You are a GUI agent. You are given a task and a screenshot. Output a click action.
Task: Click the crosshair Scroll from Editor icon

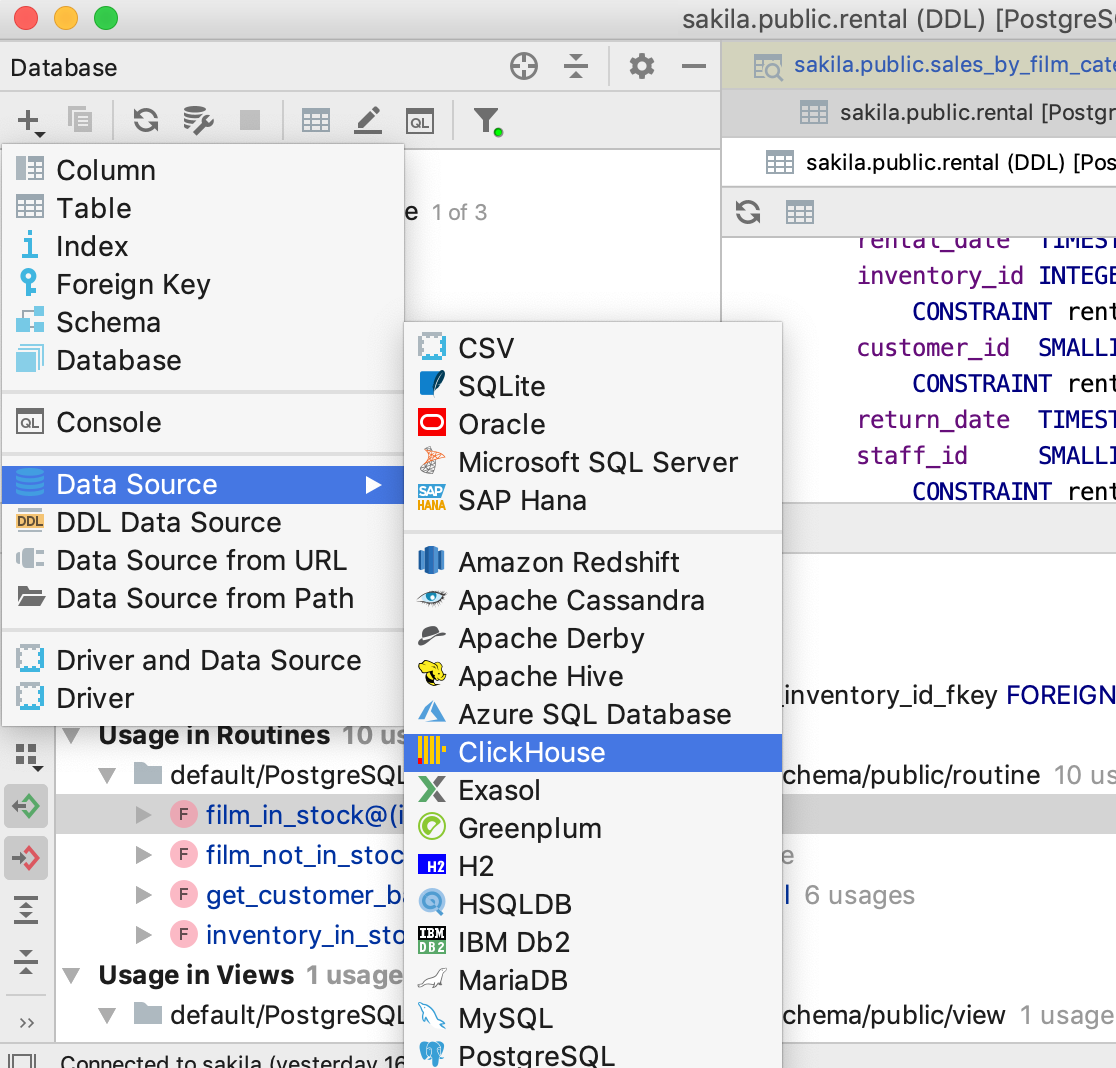(x=524, y=66)
